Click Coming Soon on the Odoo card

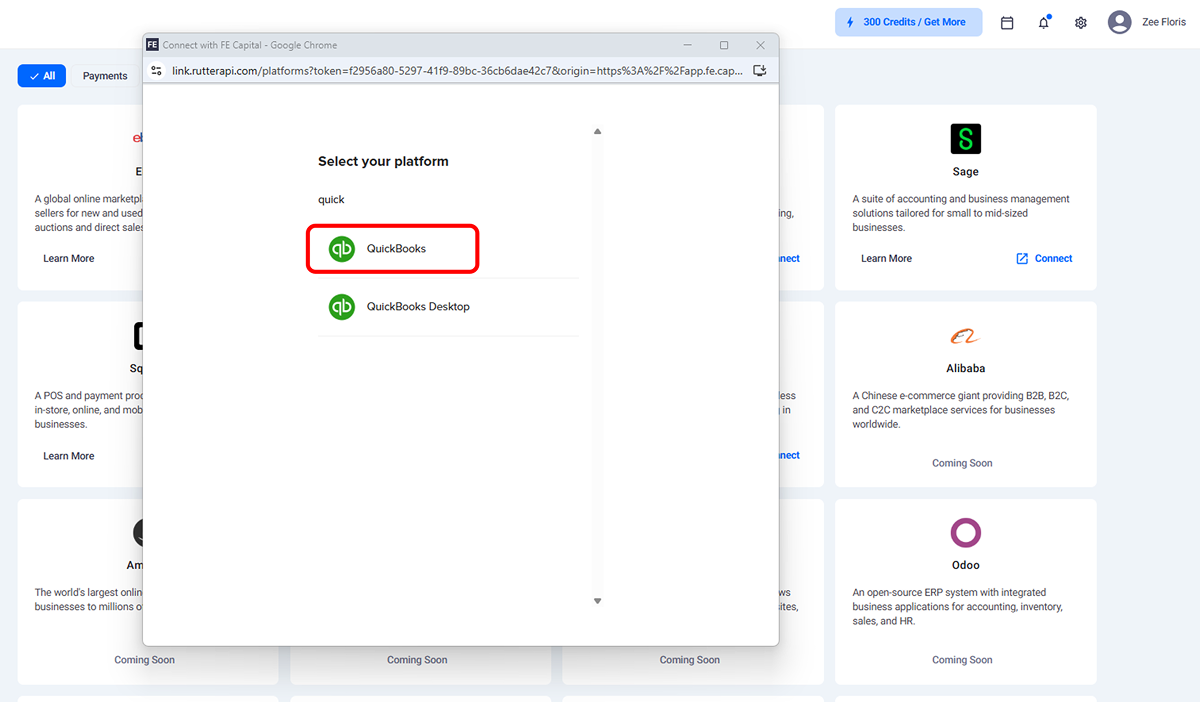pyautogui.click(x=963, y=660)
